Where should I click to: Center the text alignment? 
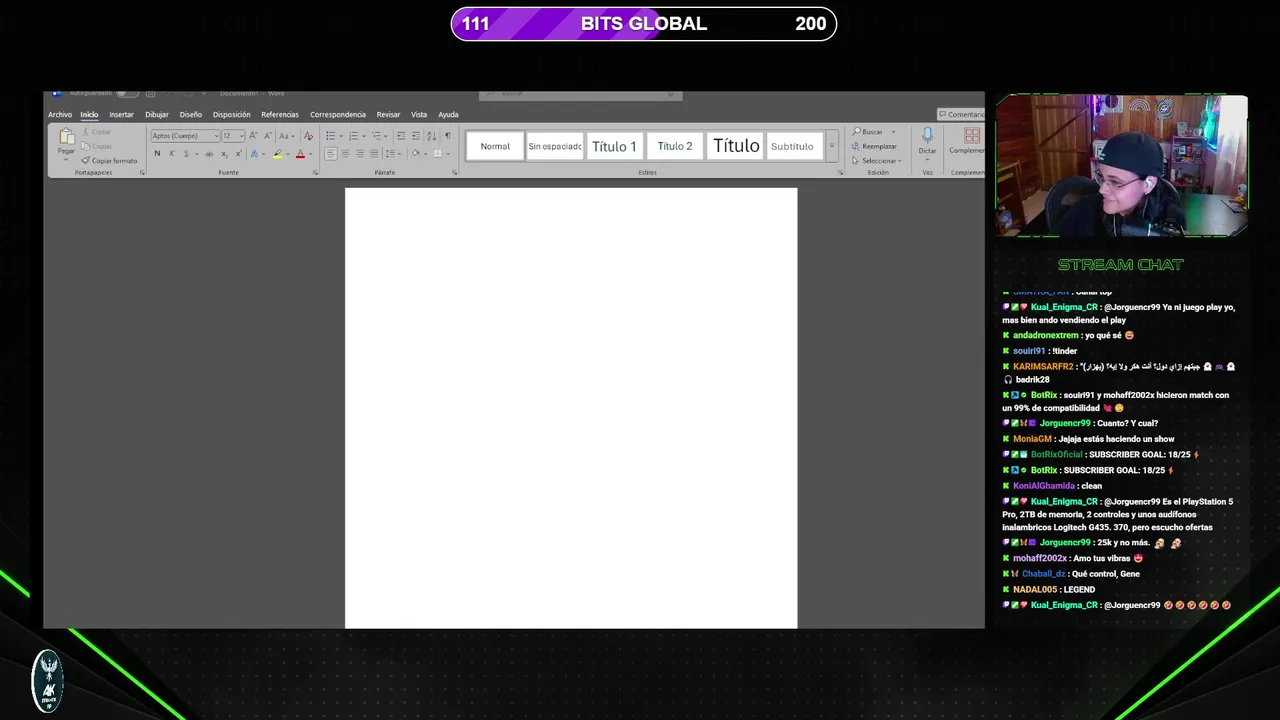pyautogui.click(x=345, y=153)
